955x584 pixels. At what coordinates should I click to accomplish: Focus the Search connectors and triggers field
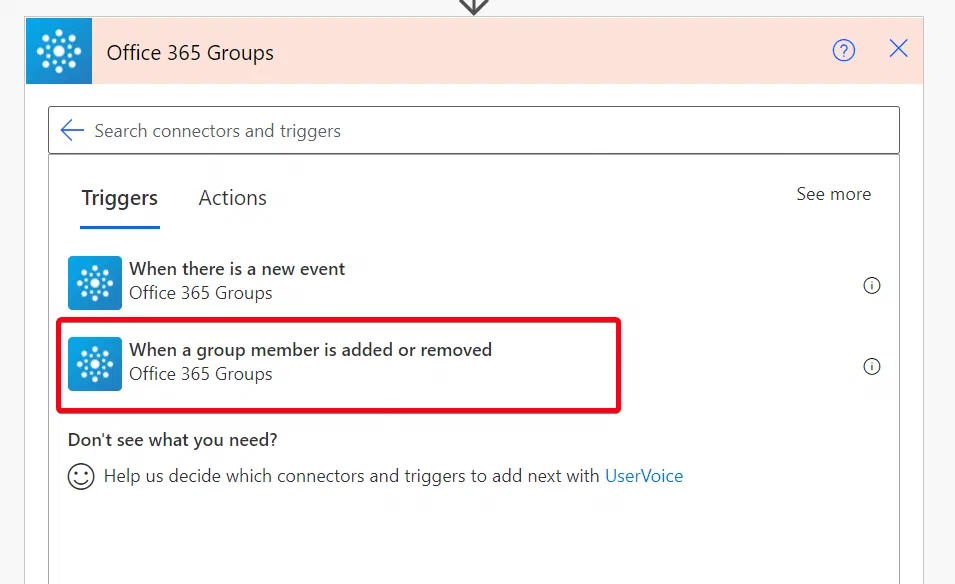coord(474,130)
